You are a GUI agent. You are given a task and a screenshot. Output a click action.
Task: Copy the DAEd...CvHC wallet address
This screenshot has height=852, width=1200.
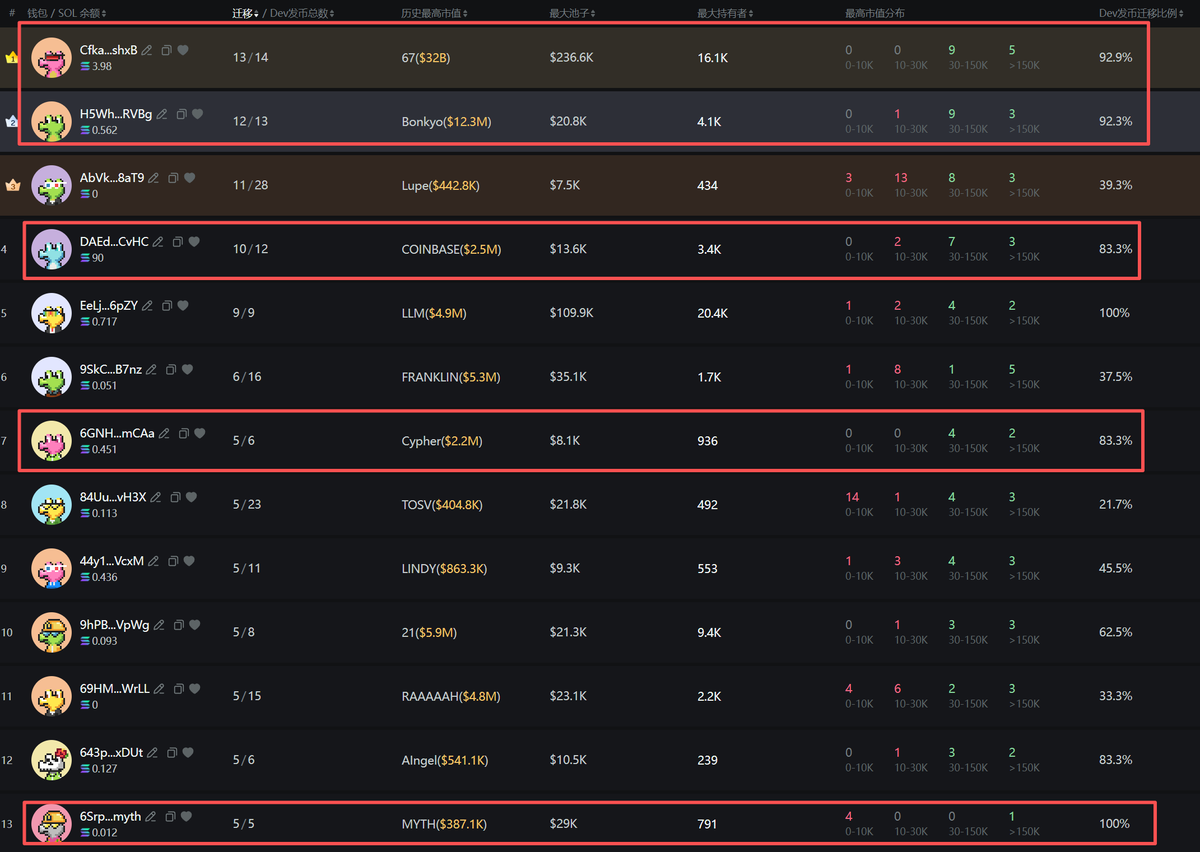(x=178, y=242)
